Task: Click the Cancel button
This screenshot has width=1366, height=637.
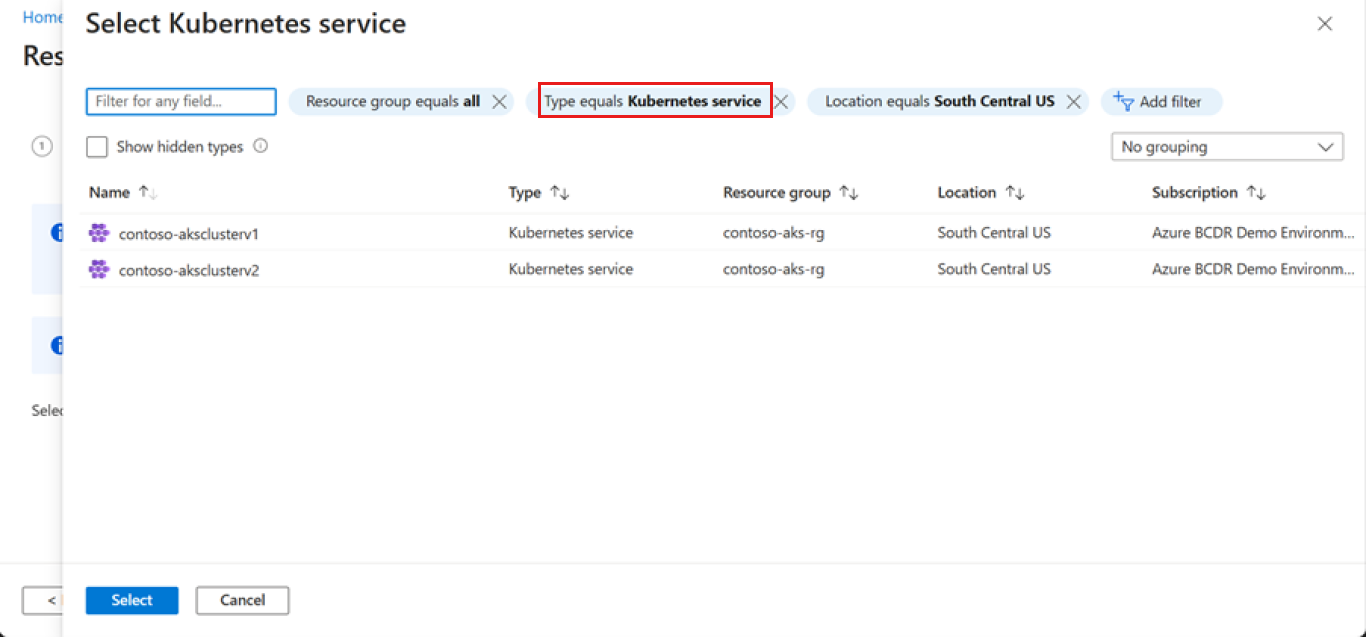Action: point(242,600)
